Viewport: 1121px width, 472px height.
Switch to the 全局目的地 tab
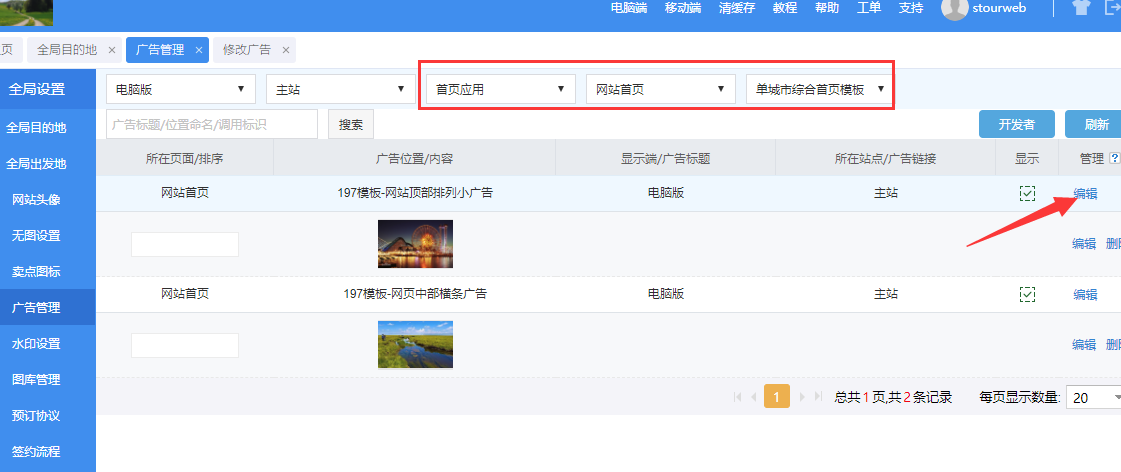pos(66,49)
